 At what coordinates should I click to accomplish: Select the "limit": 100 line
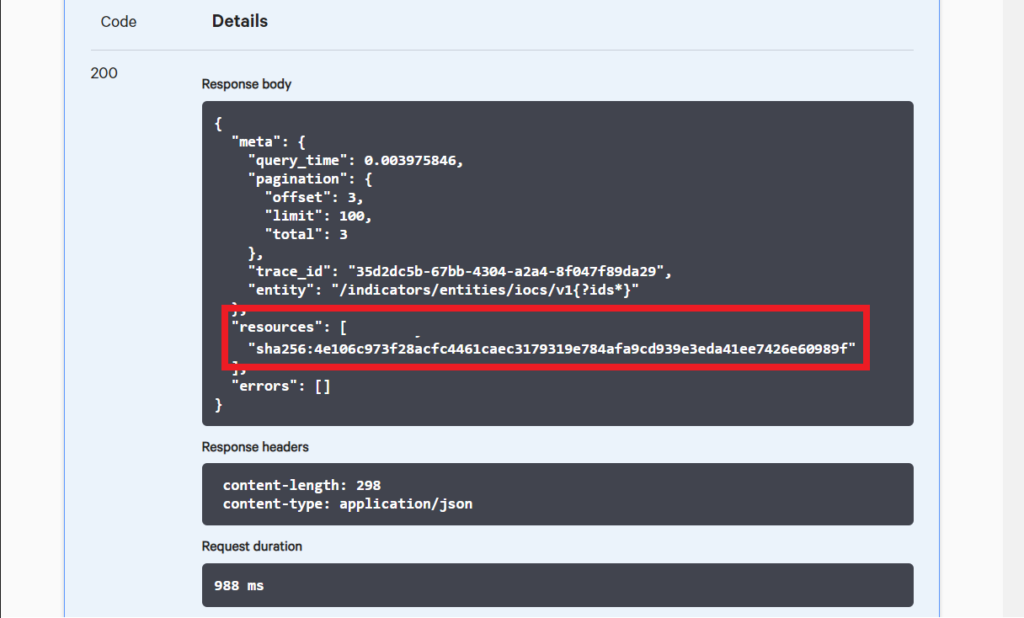318,216
